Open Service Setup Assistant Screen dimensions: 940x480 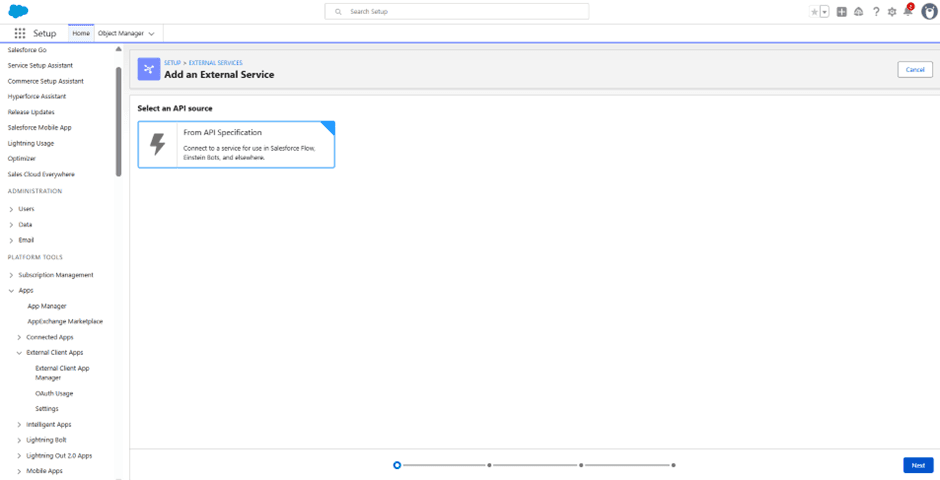(40, 65)
